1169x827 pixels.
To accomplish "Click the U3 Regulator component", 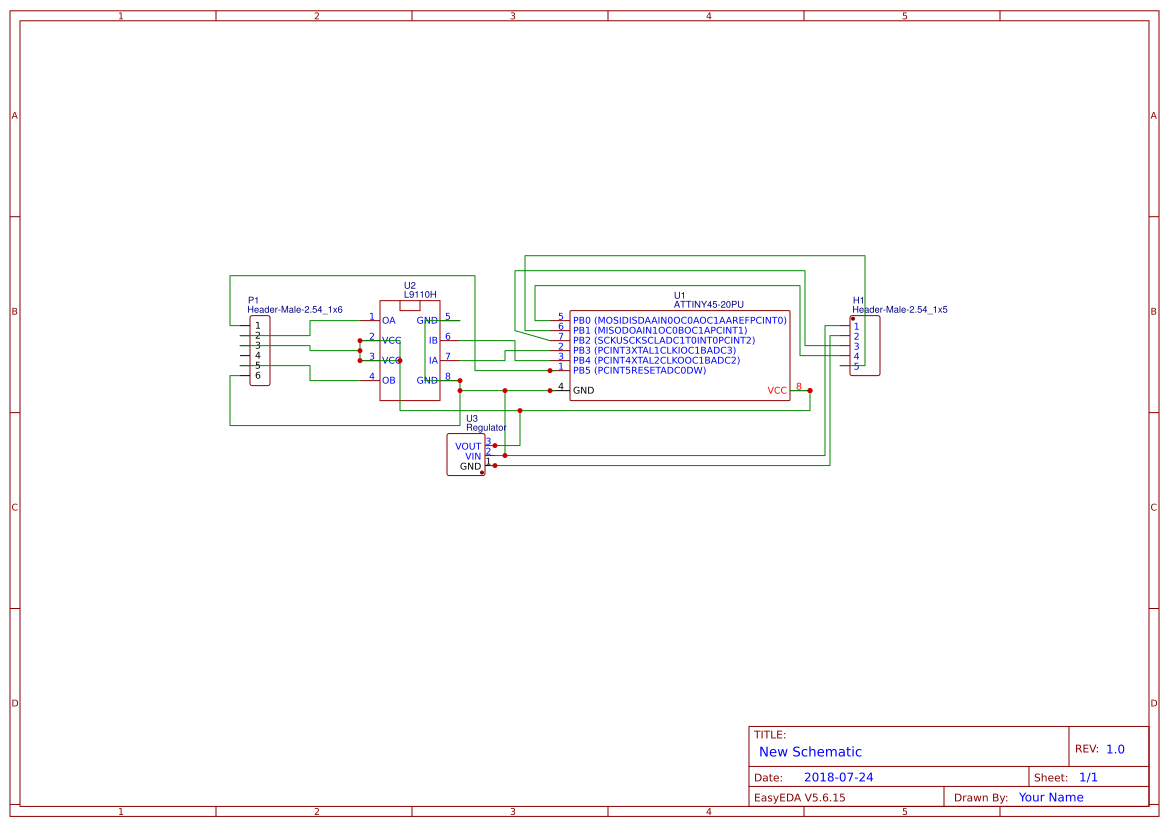I will click(x=466, y=455).
